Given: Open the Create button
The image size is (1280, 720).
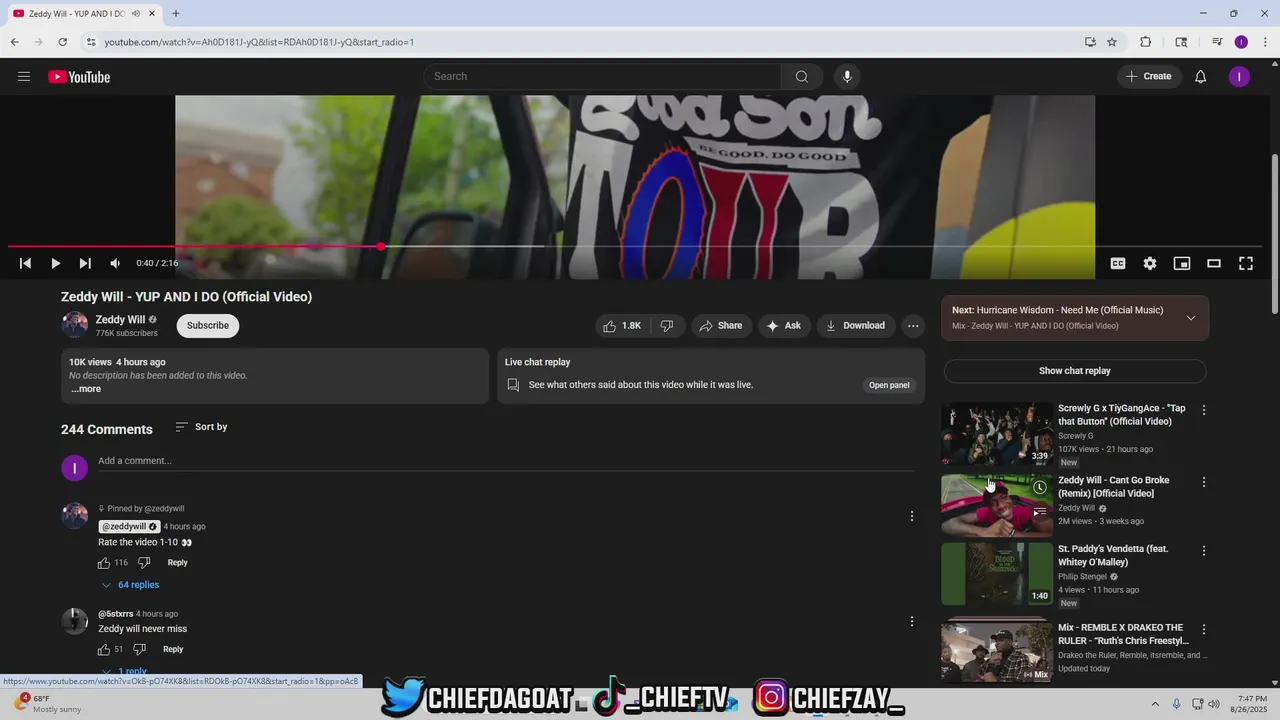Looking at the screenshot, I should pyautogui.click(x=1149, y=77).
